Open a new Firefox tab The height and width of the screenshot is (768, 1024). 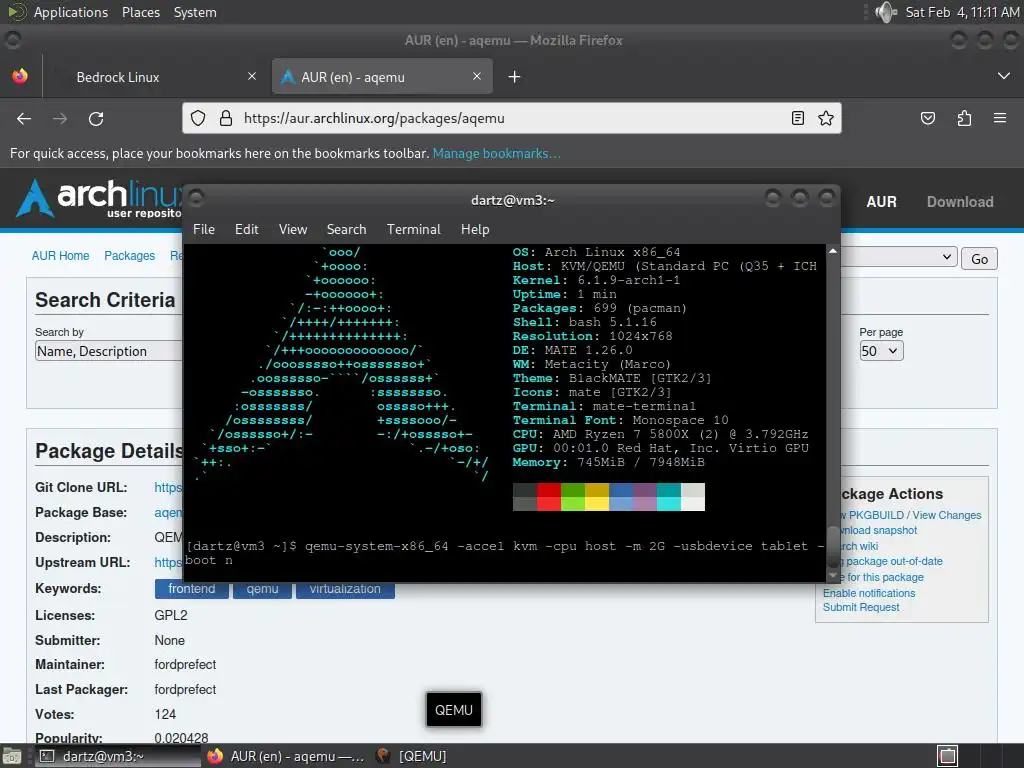[515, 77]
